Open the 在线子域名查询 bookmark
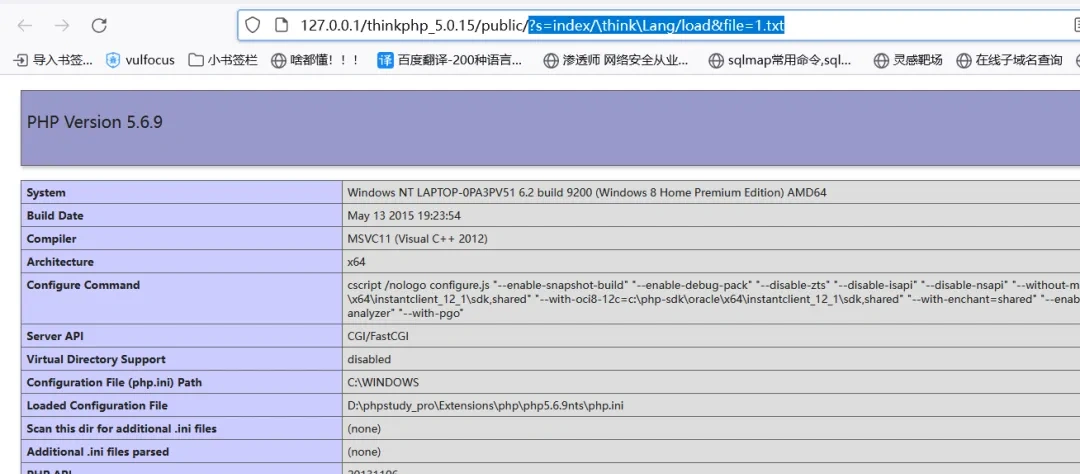The width and height of the screenshot is (1080, 474). (1010, 61)
